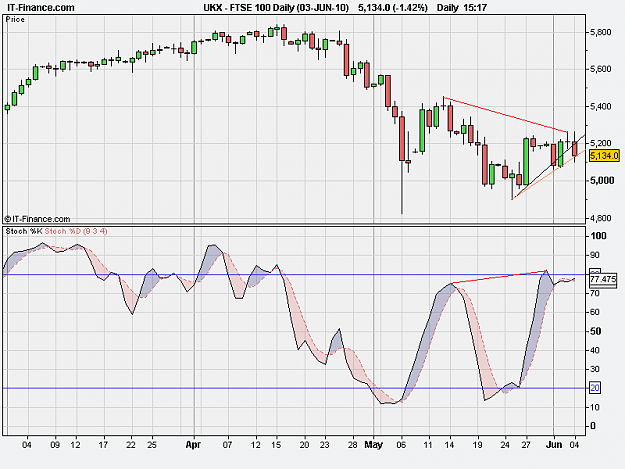Click the 22 date label on the time axis
The height and width of the screenshot is (469, 625).
tap(131, 445)
